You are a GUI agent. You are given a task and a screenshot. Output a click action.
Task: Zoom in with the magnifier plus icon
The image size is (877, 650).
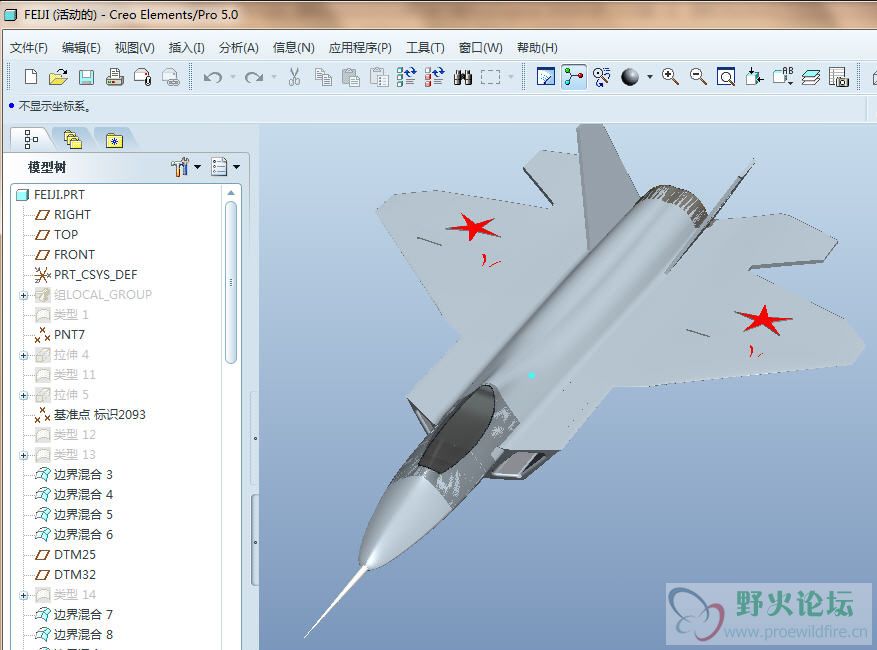[x=670, y=77]
